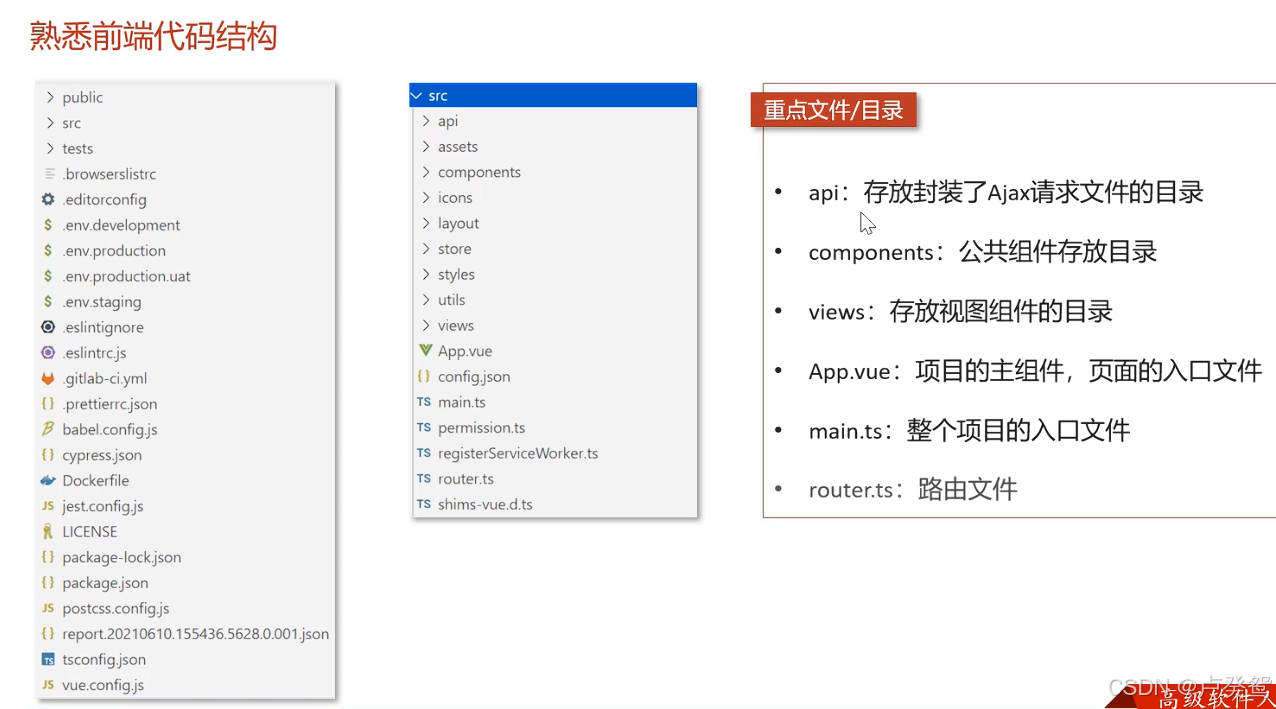Expand the store folder chevron
1276x709 pixels.
(x=426, y=249)
